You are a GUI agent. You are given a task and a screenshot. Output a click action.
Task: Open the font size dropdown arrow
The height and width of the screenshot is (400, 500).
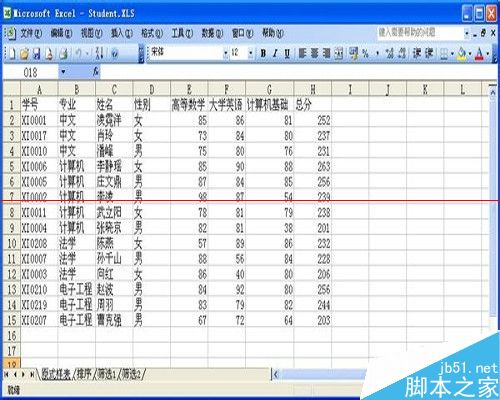[250, 53]
